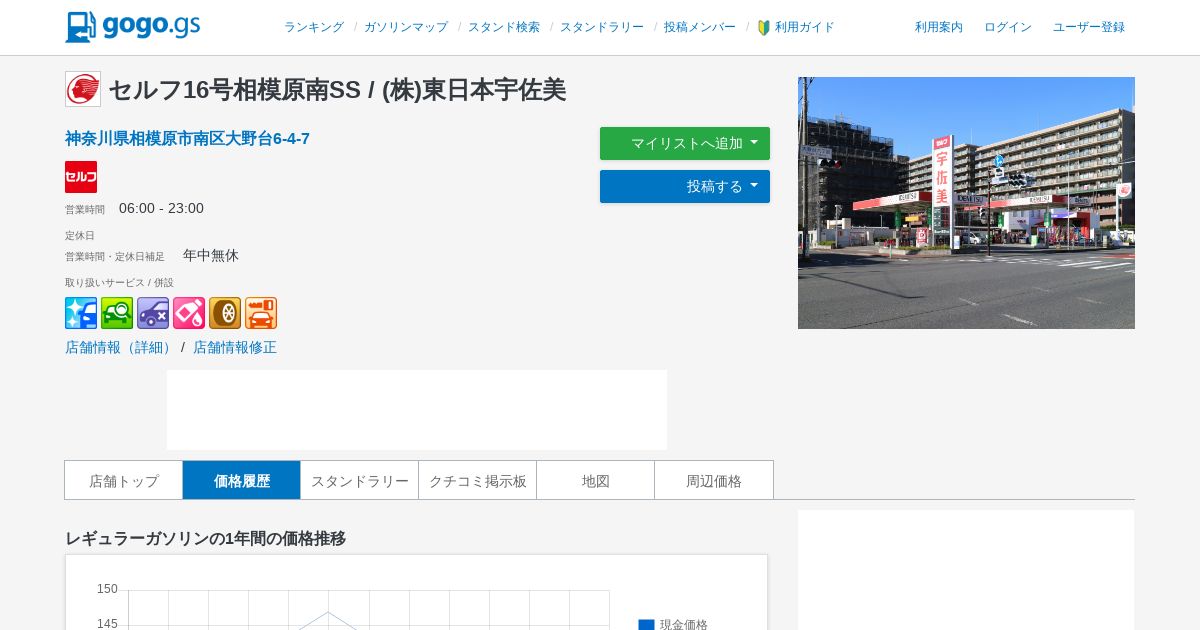Open the クチコミ掲示板 tab
The height and width of the screenshot is (630, 1200).
coord(478,480)
